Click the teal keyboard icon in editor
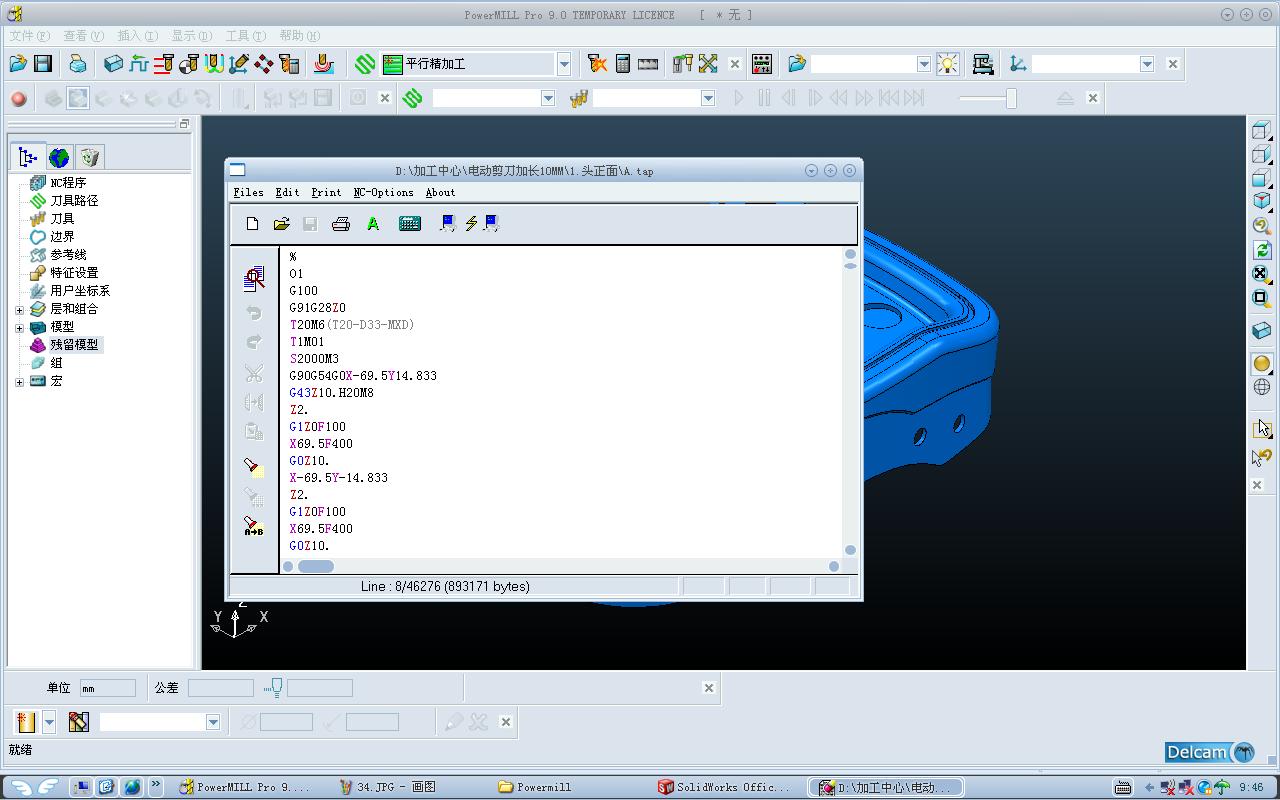Viewport: 1280px width, 800px height. click(410, 224)
